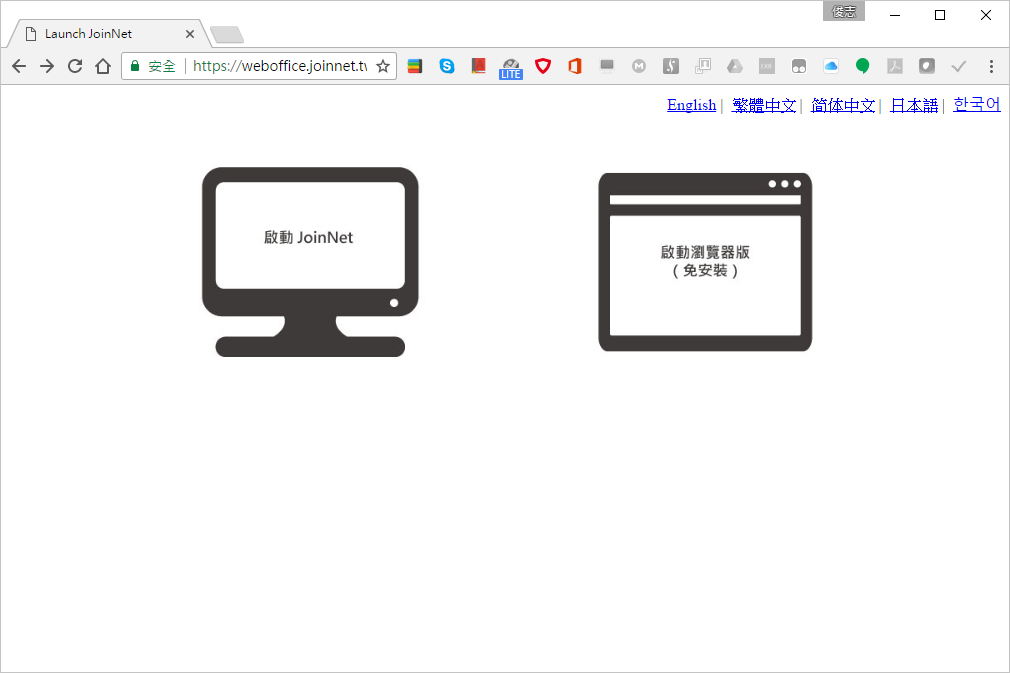Open the blue cloud extension
This screenshot has width=1010, height=673.
[831, 66]
